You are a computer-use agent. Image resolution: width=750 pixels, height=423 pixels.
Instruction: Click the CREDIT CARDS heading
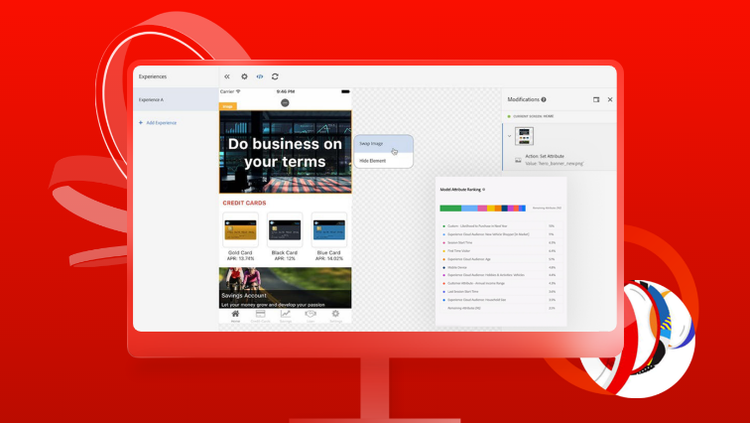[244, 203]
